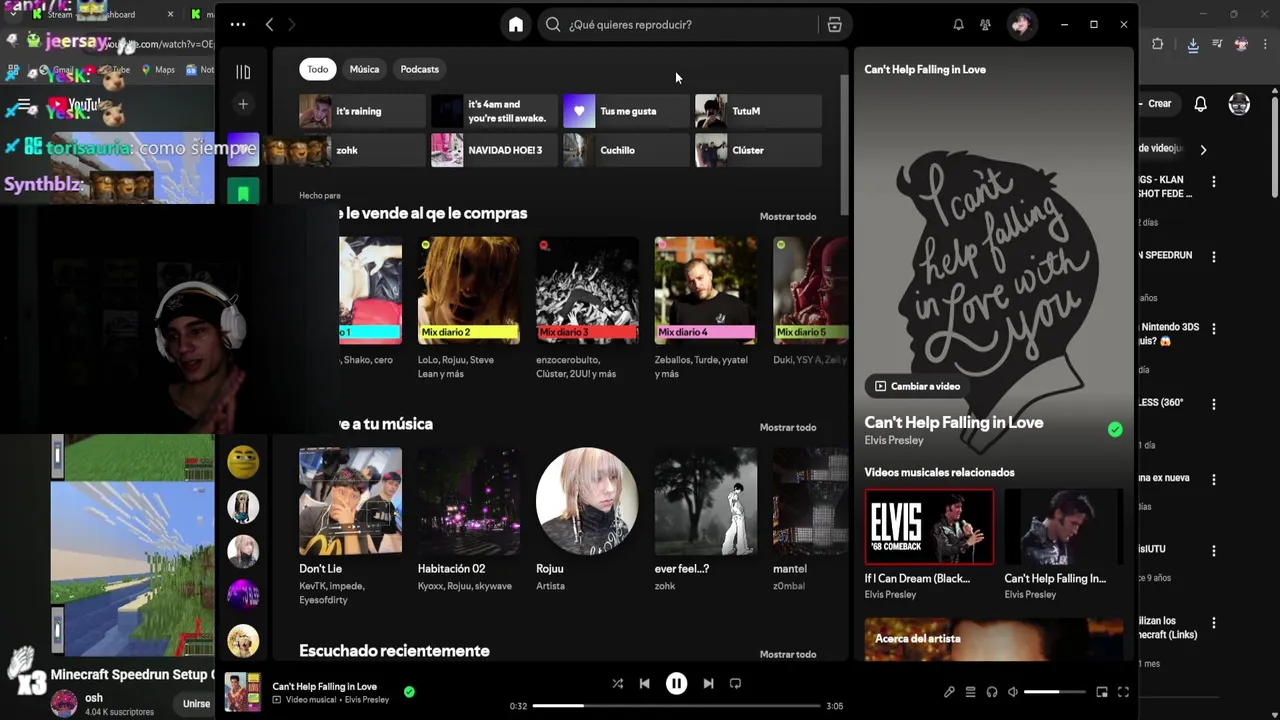The image size is (1280, 720).
Task: Open the play queue icon
Action: [x=970, y=692]
